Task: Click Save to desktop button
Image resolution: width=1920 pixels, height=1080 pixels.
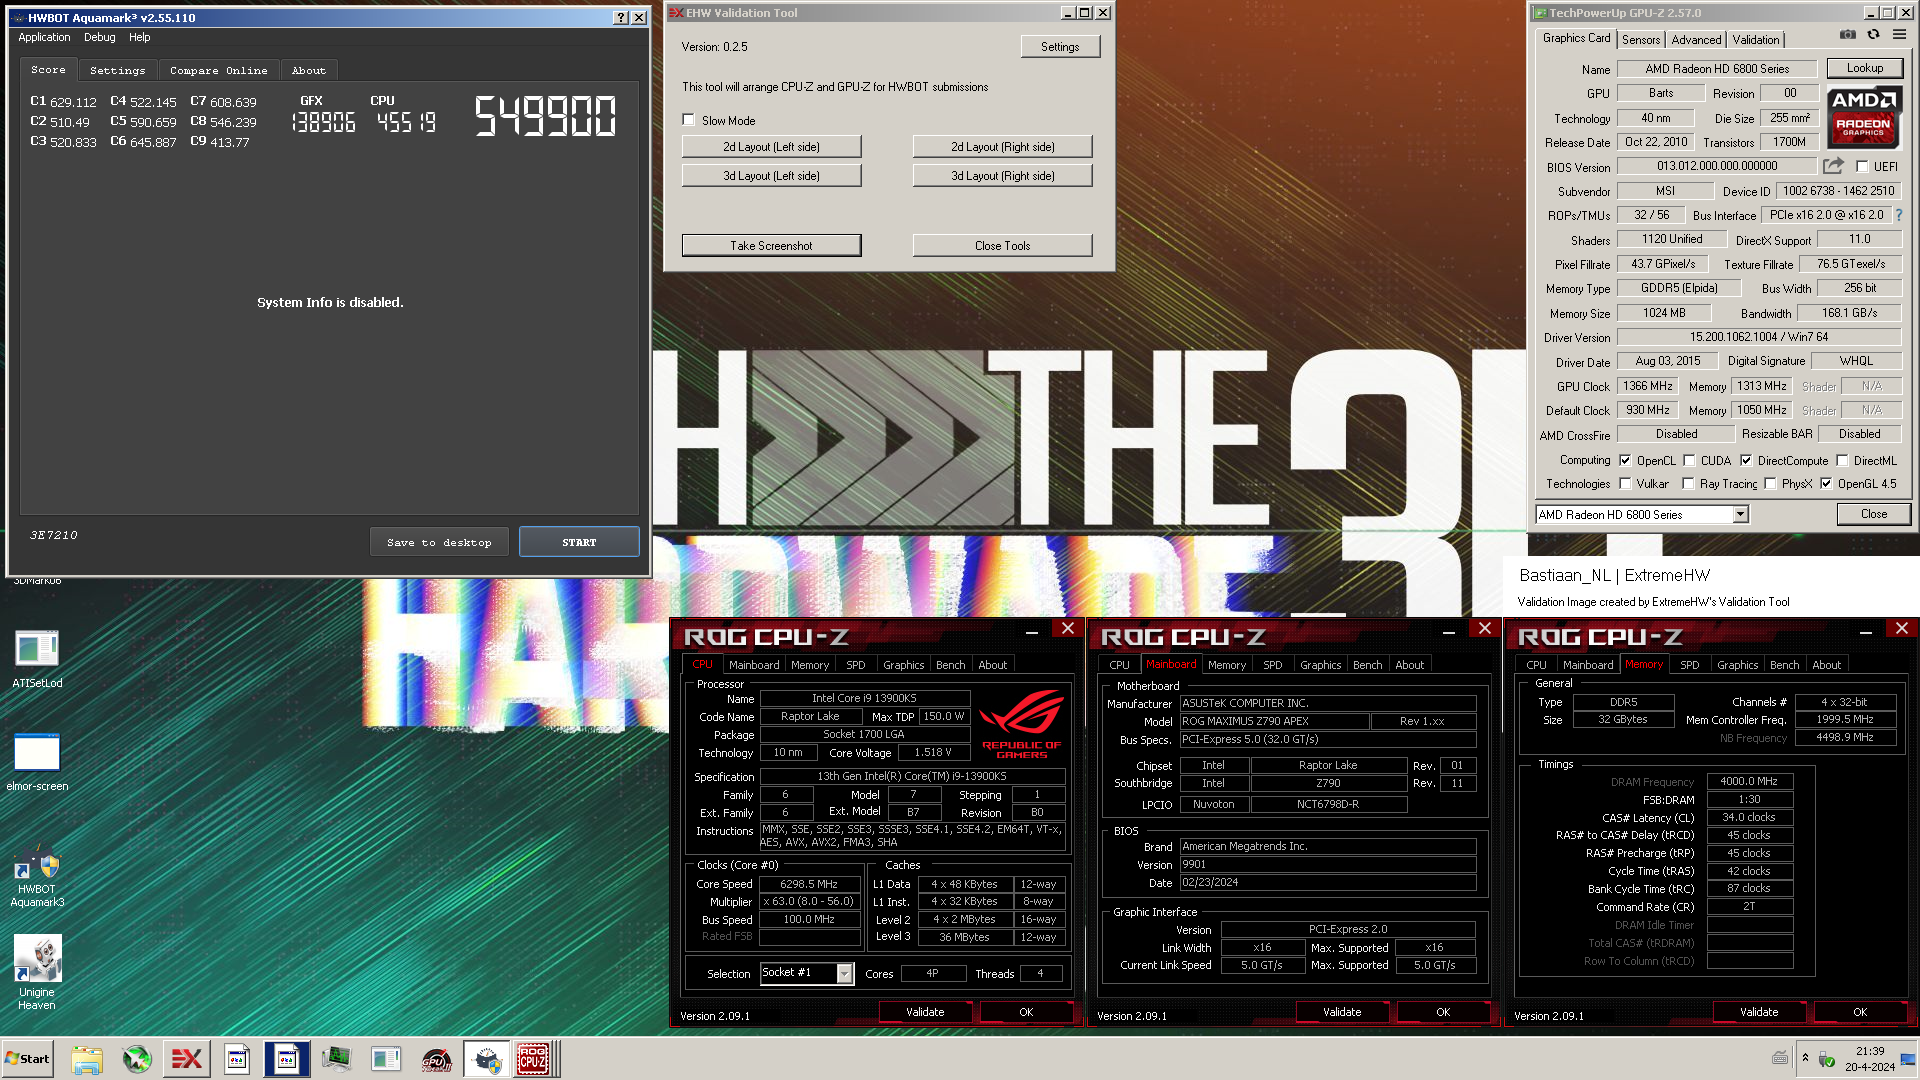Action: [x=439, y=542]
